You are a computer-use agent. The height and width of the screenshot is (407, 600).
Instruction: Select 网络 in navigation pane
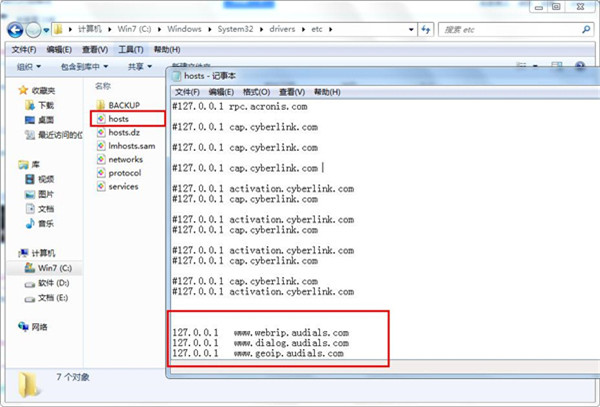click(x=33, y=327)
